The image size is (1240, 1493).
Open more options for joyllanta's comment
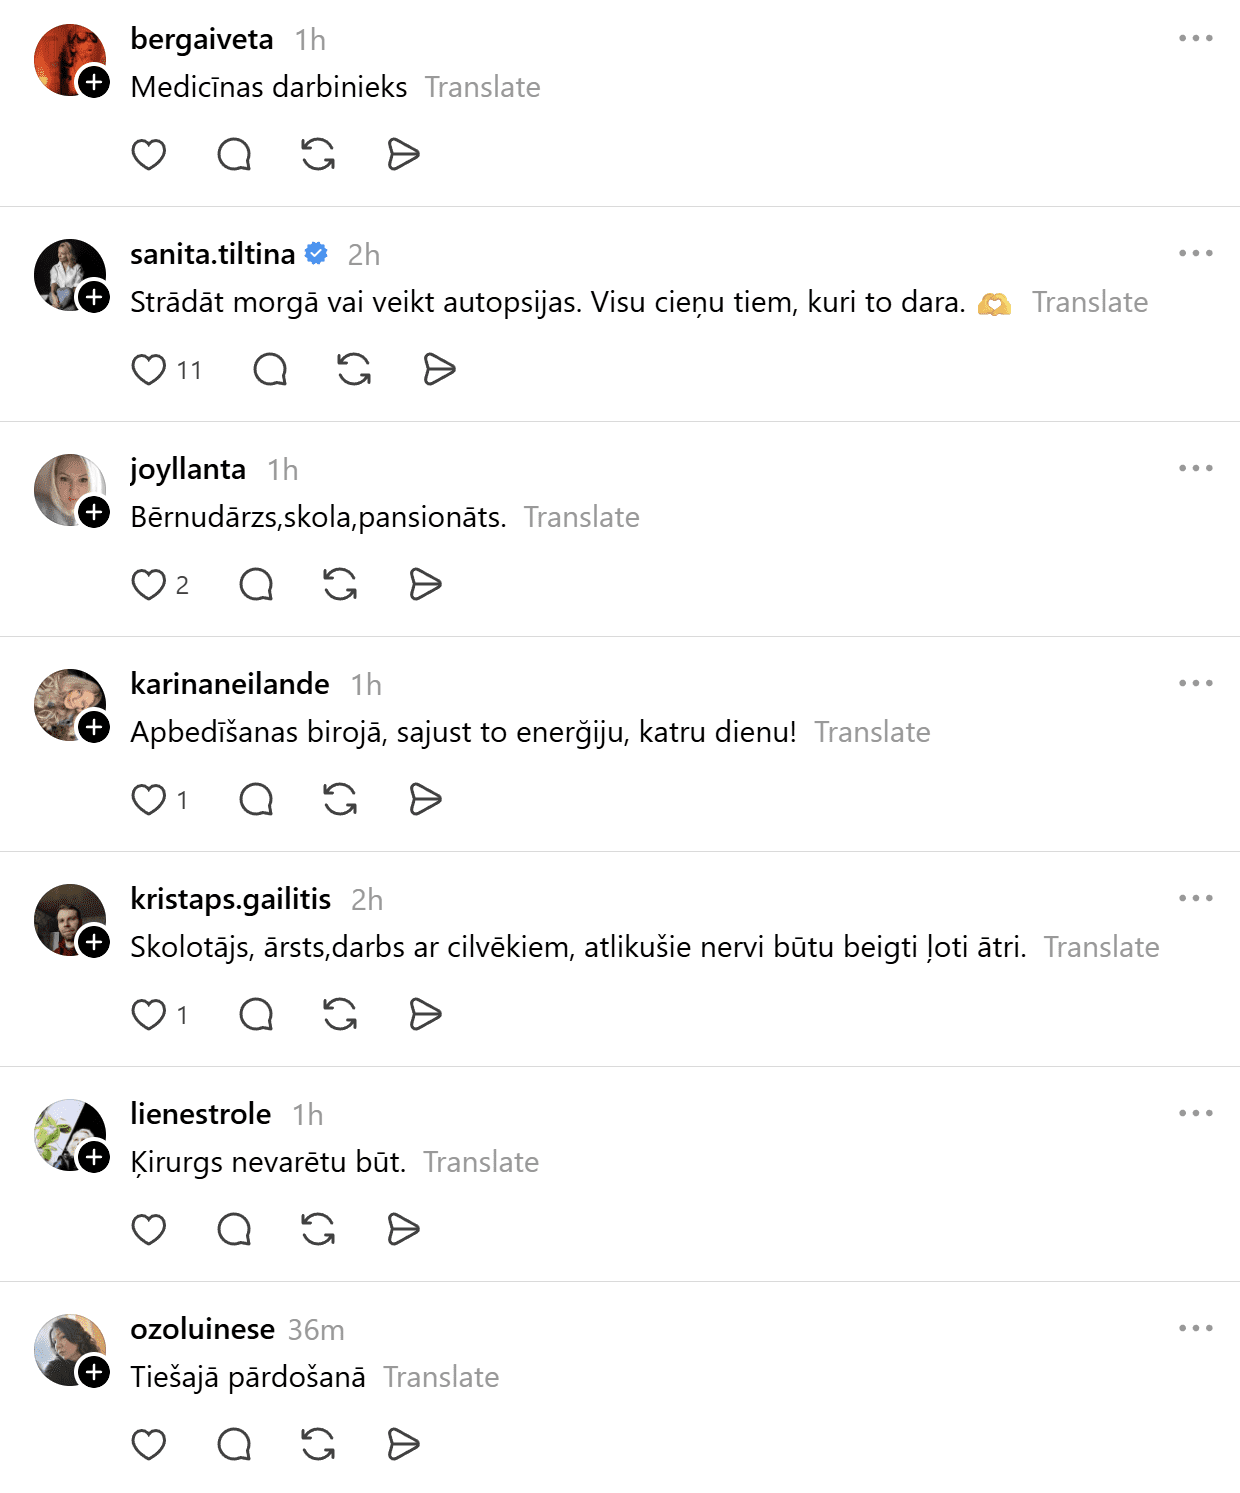1195,469
